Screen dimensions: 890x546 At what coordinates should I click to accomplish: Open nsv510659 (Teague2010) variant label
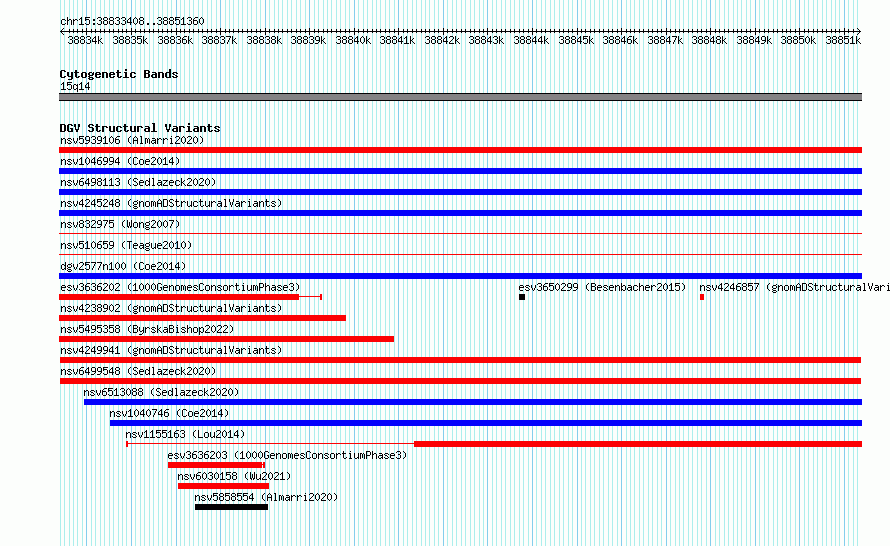(x=126, y=245)
